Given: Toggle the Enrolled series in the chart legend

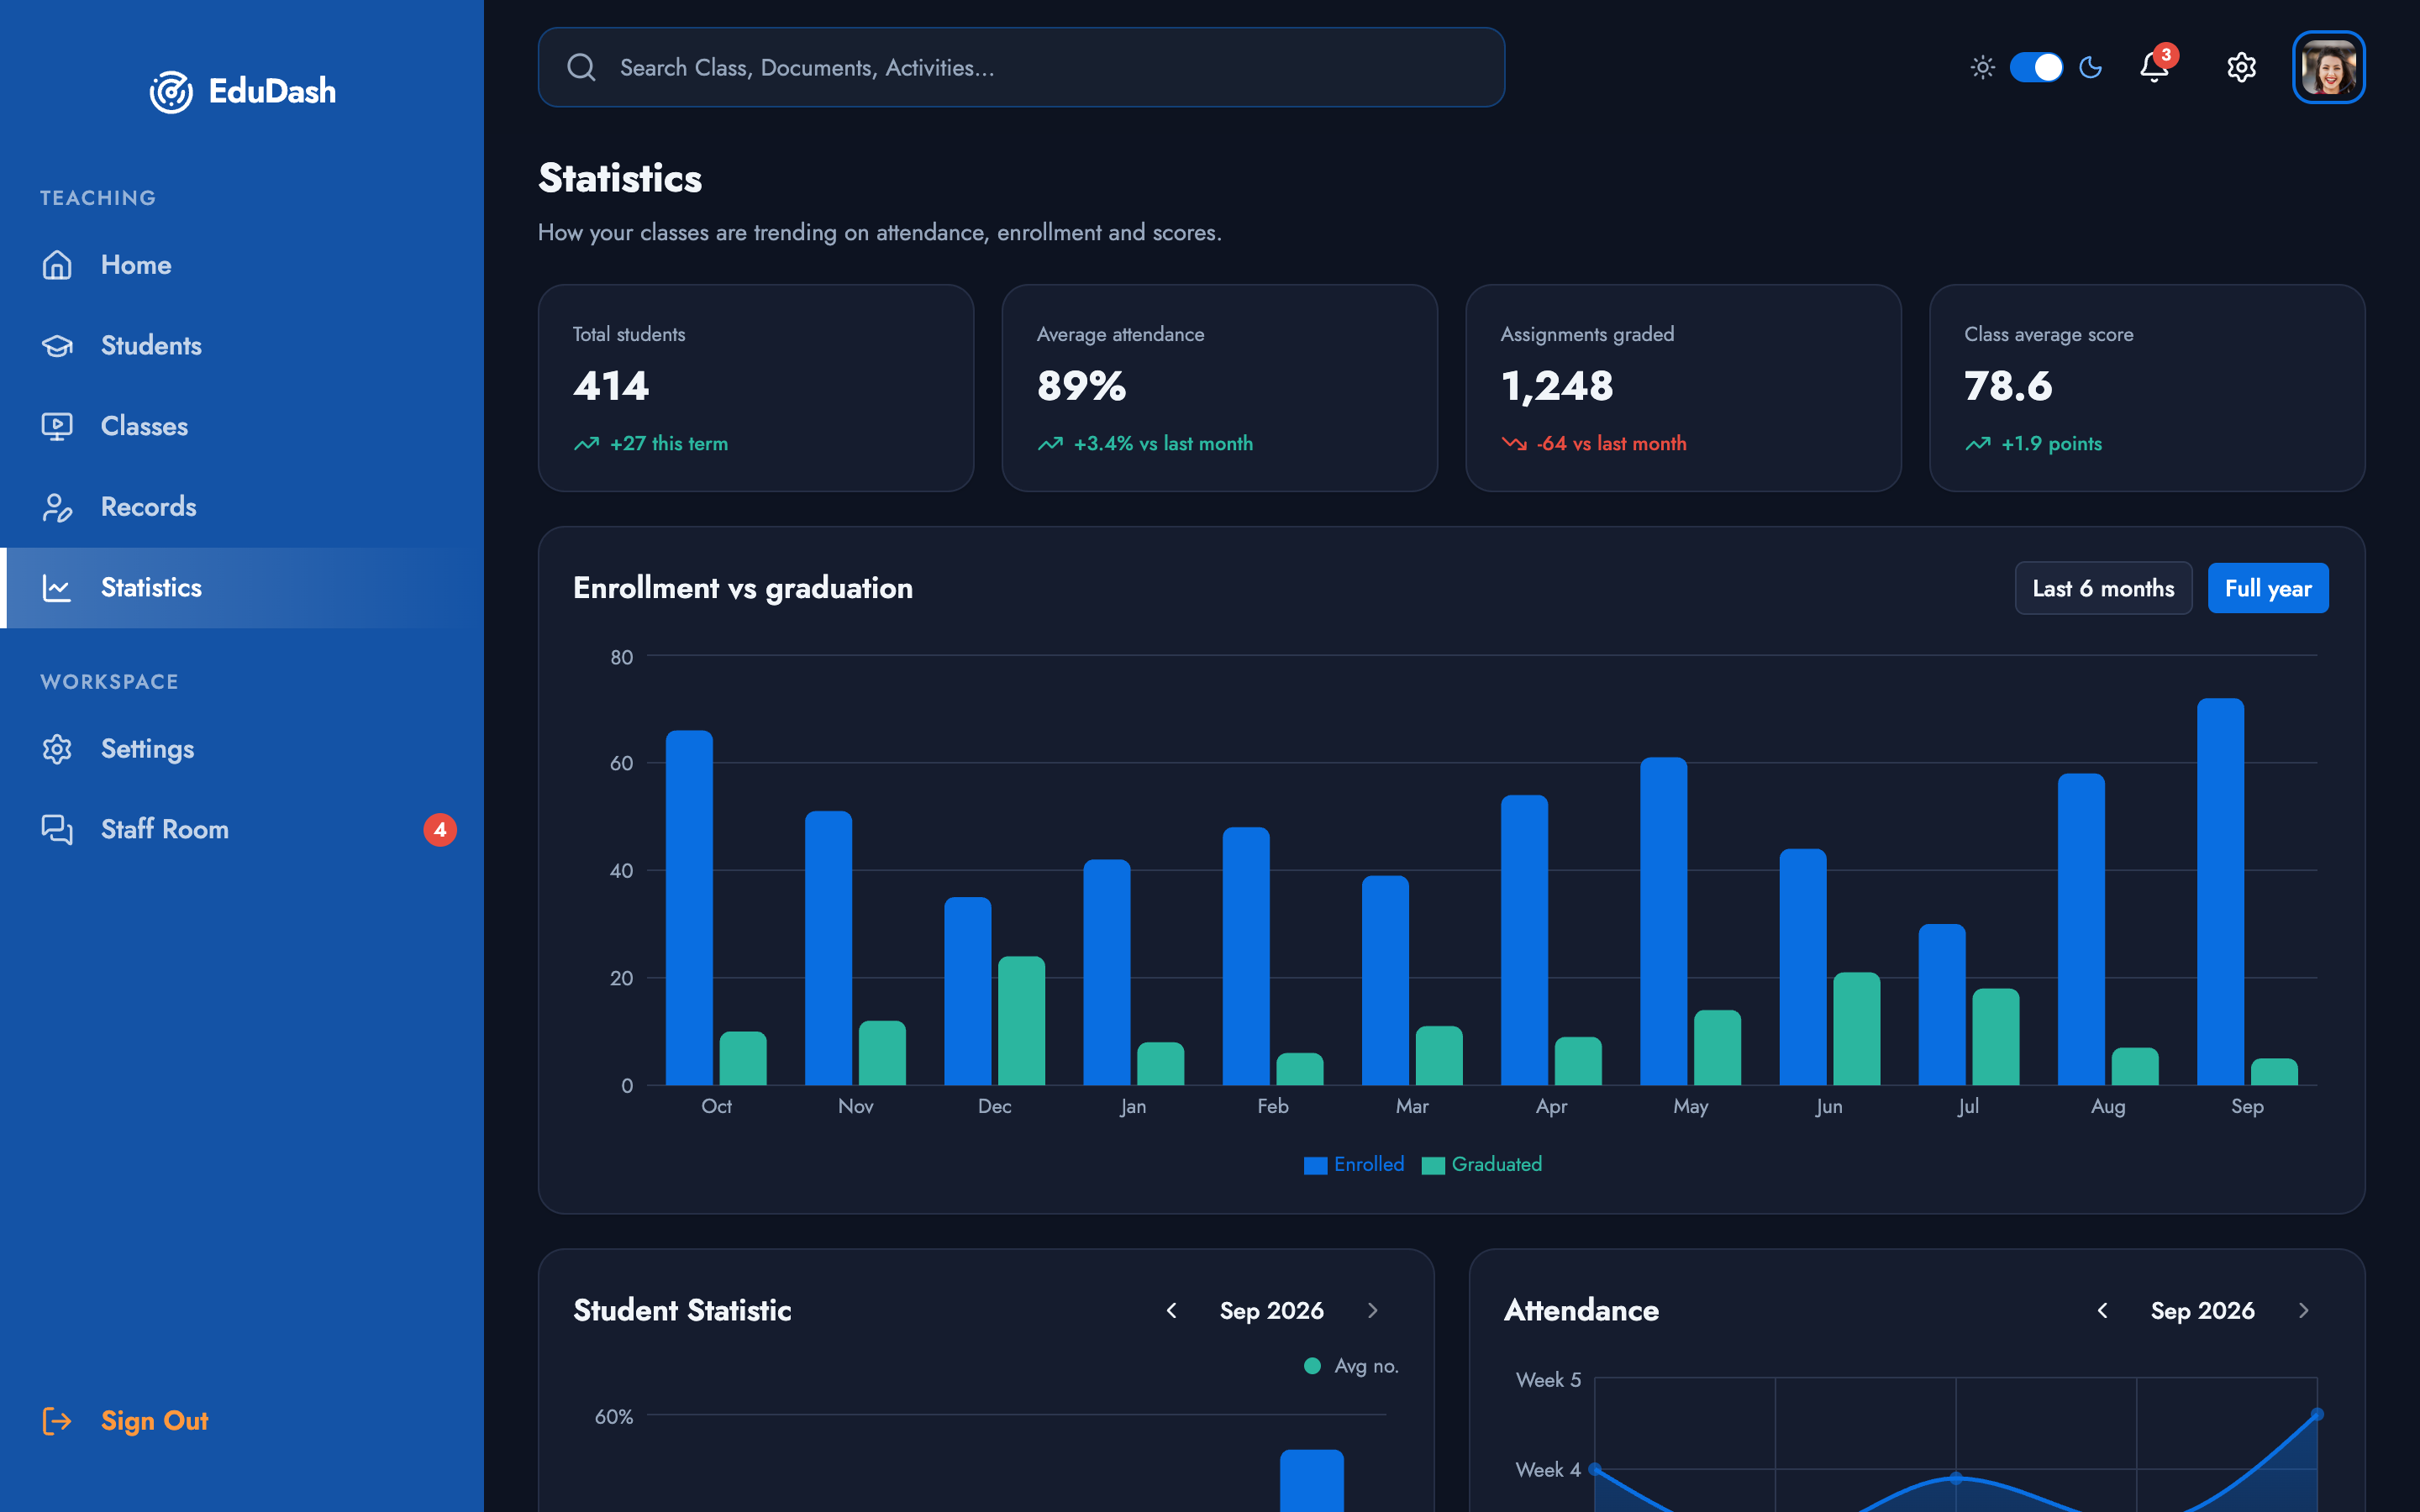Looking at the screenshot, I should pyautogui.click(x=1354, y=1164).
